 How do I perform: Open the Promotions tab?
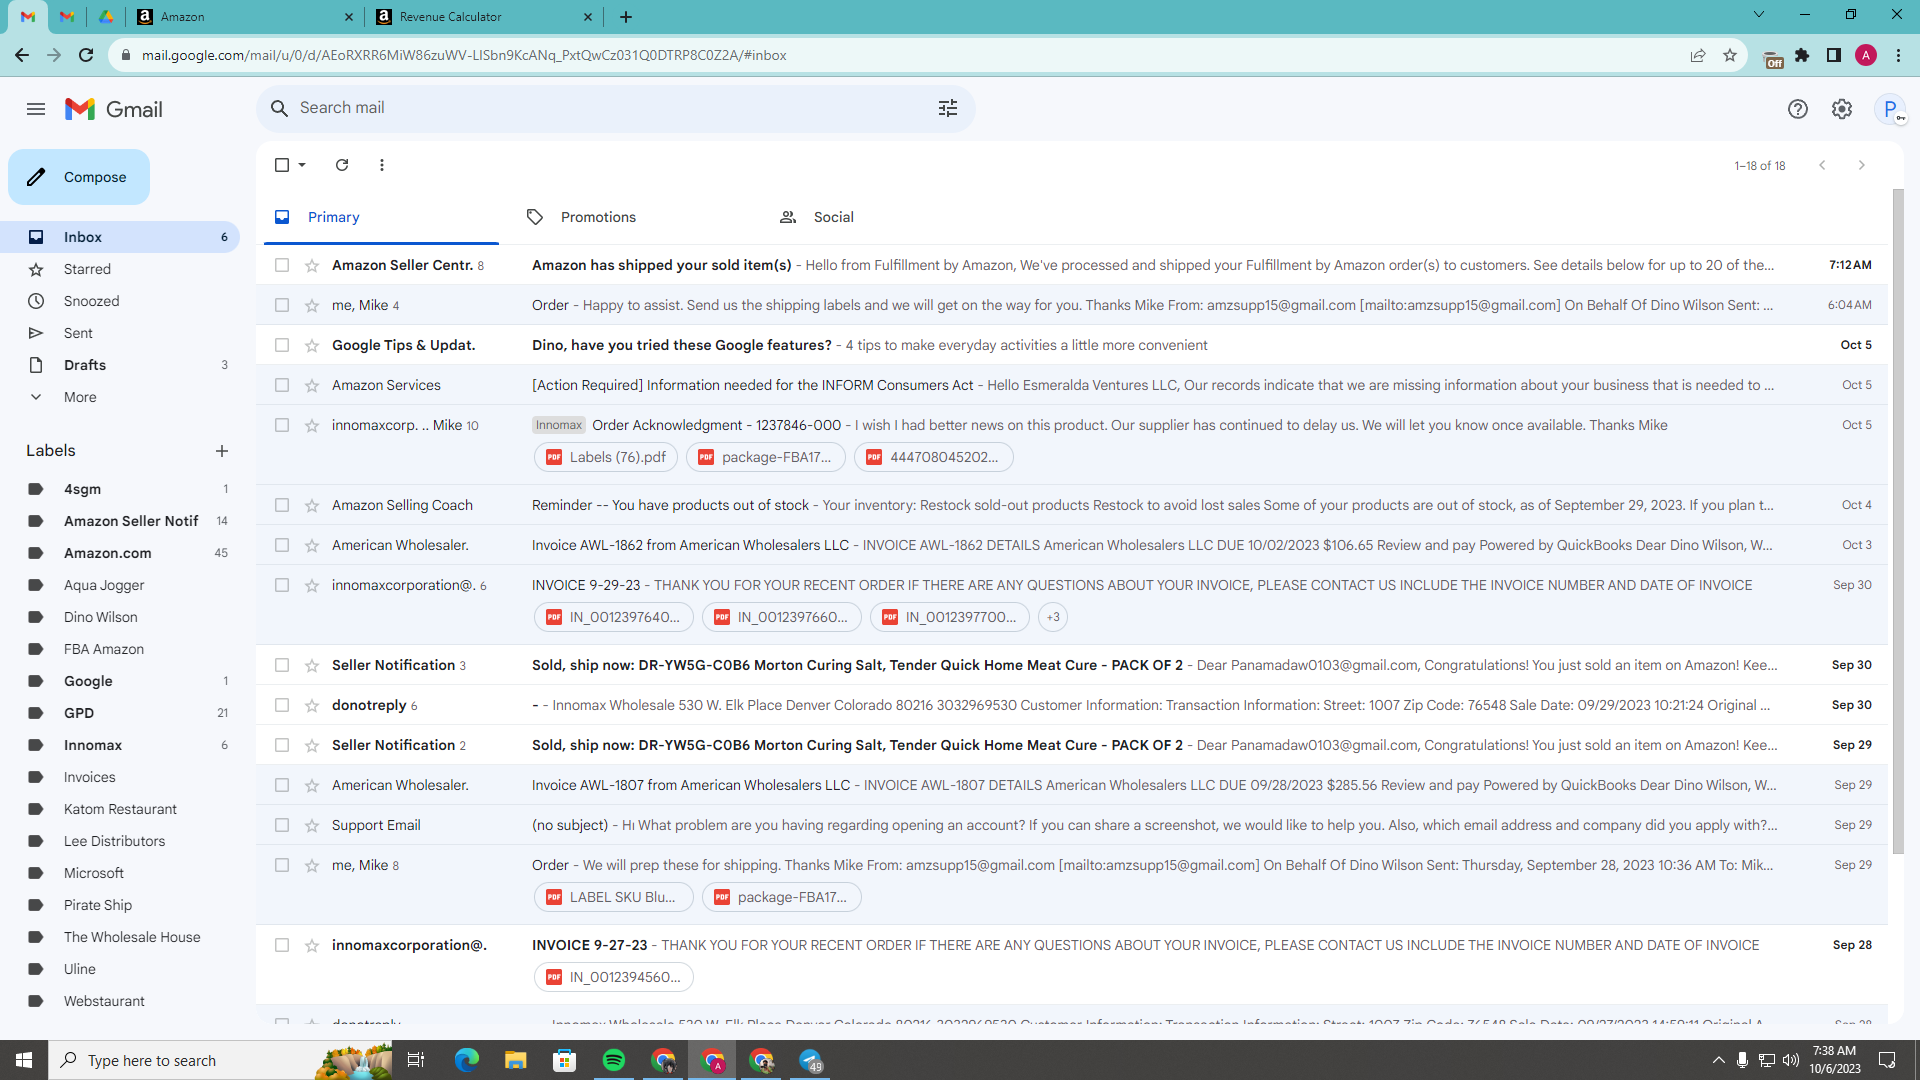(598, 217)
